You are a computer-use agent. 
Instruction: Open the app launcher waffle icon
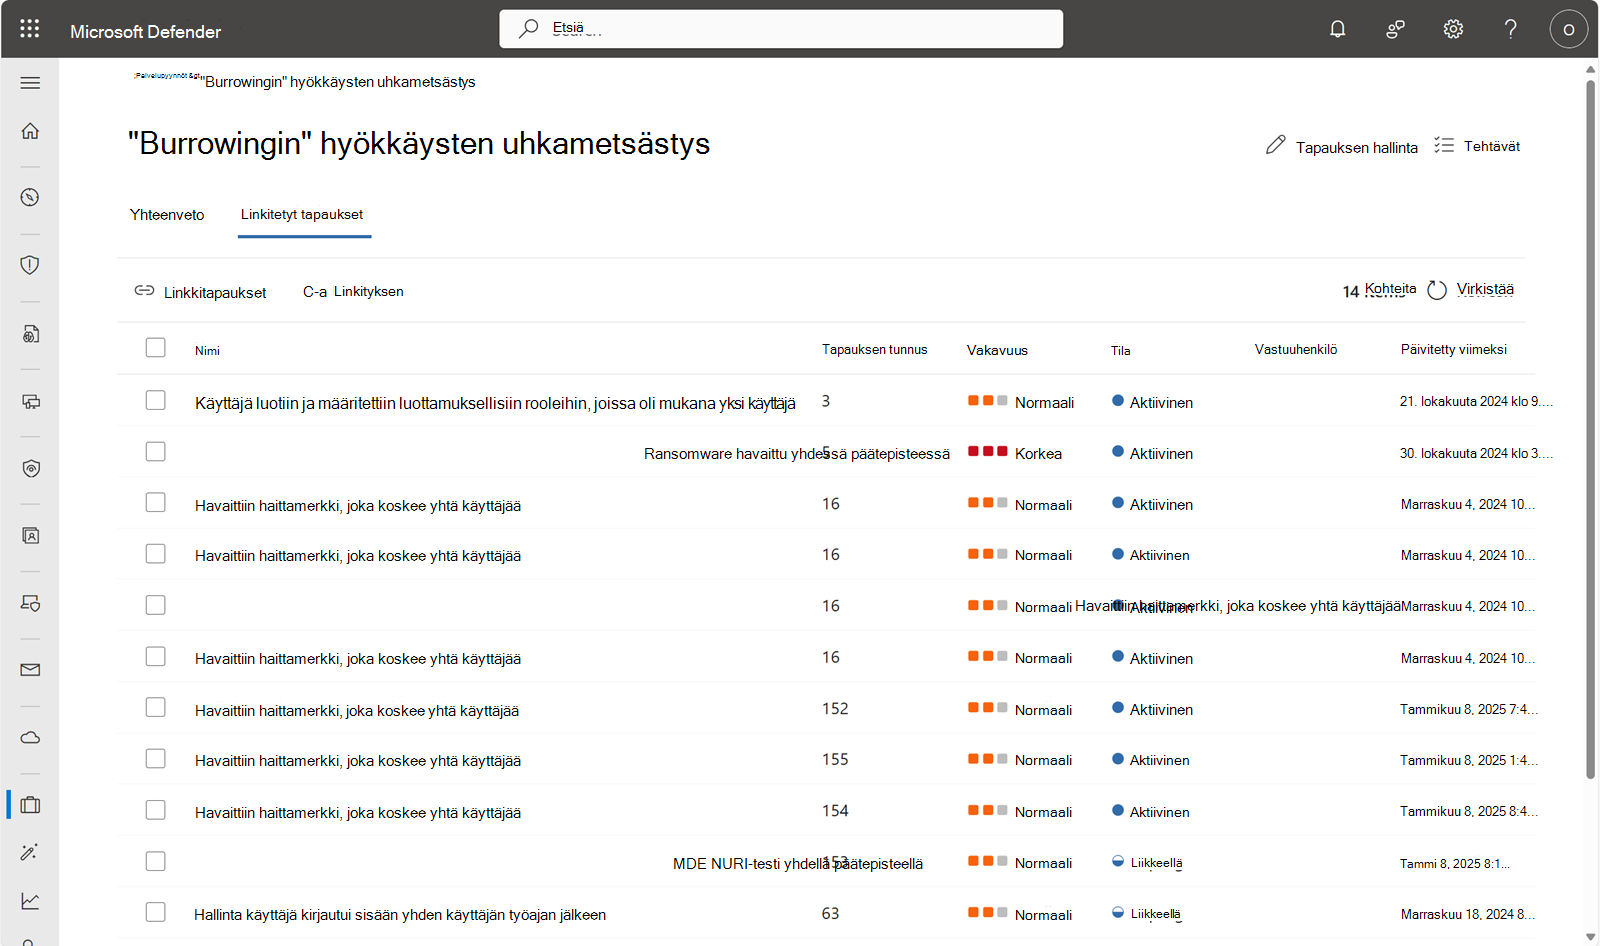click(x=30, y=29)
